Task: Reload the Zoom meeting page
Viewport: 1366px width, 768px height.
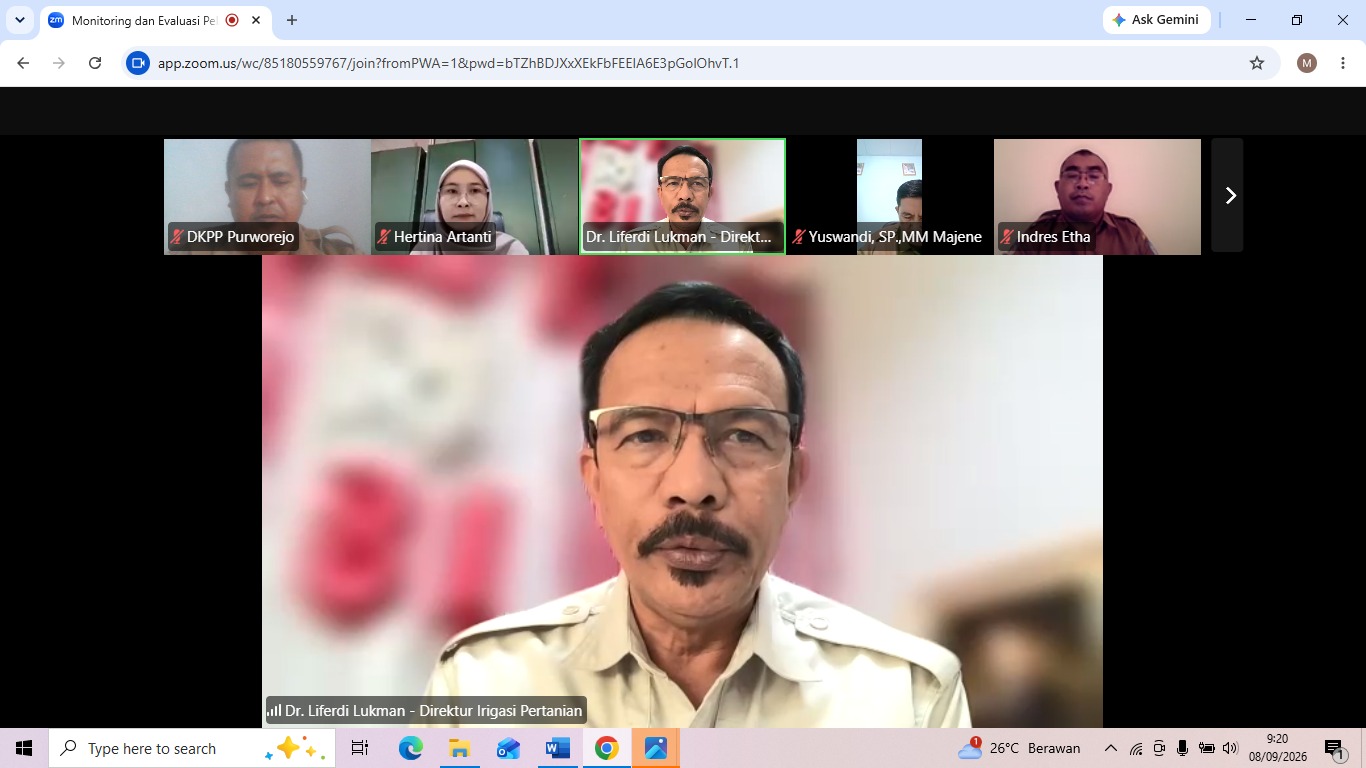Action: [x=95, y=63]
